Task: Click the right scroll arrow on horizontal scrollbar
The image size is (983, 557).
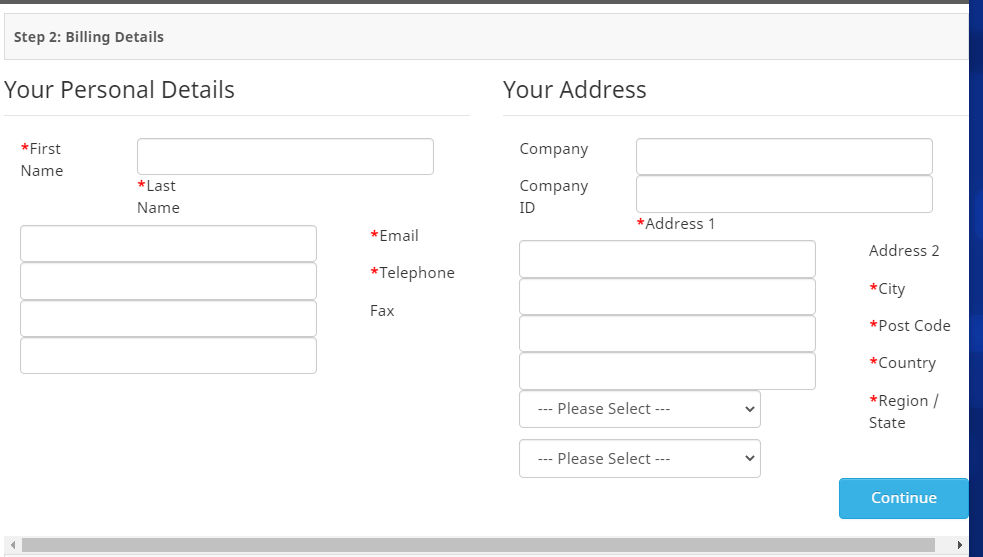Action: (x=961, y=546)
